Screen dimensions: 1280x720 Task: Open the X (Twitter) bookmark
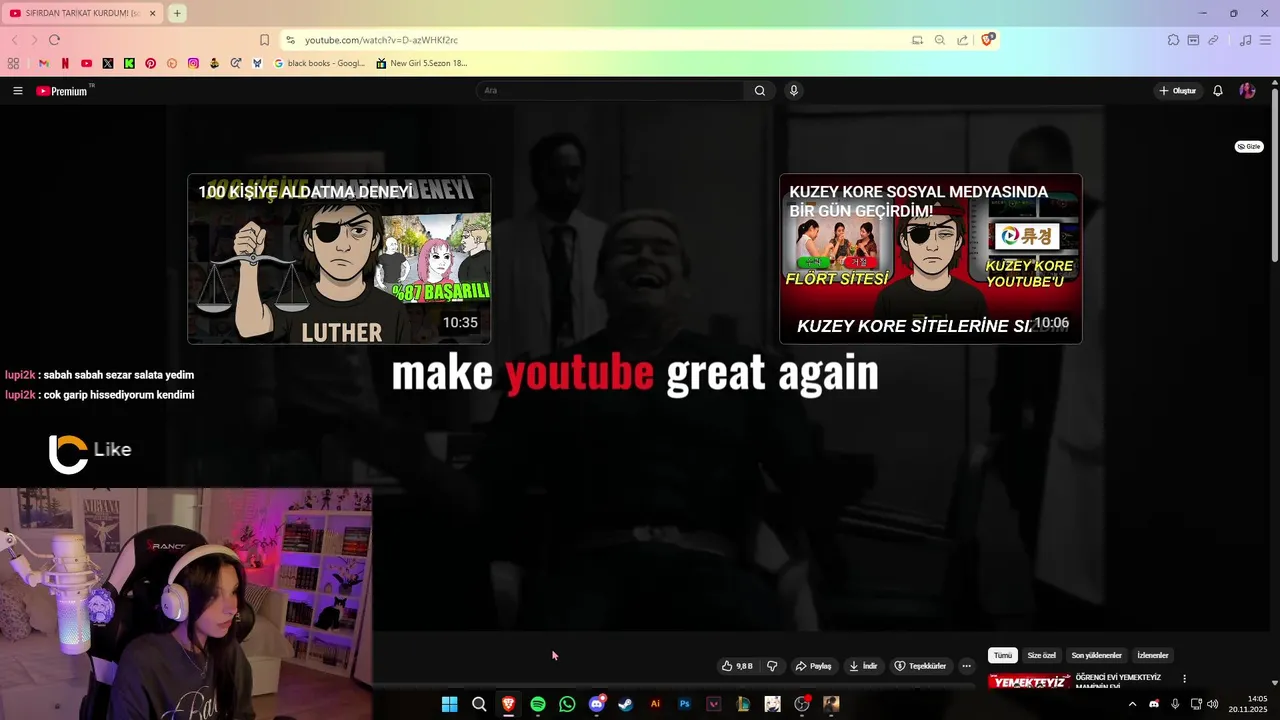click(108, 63)
